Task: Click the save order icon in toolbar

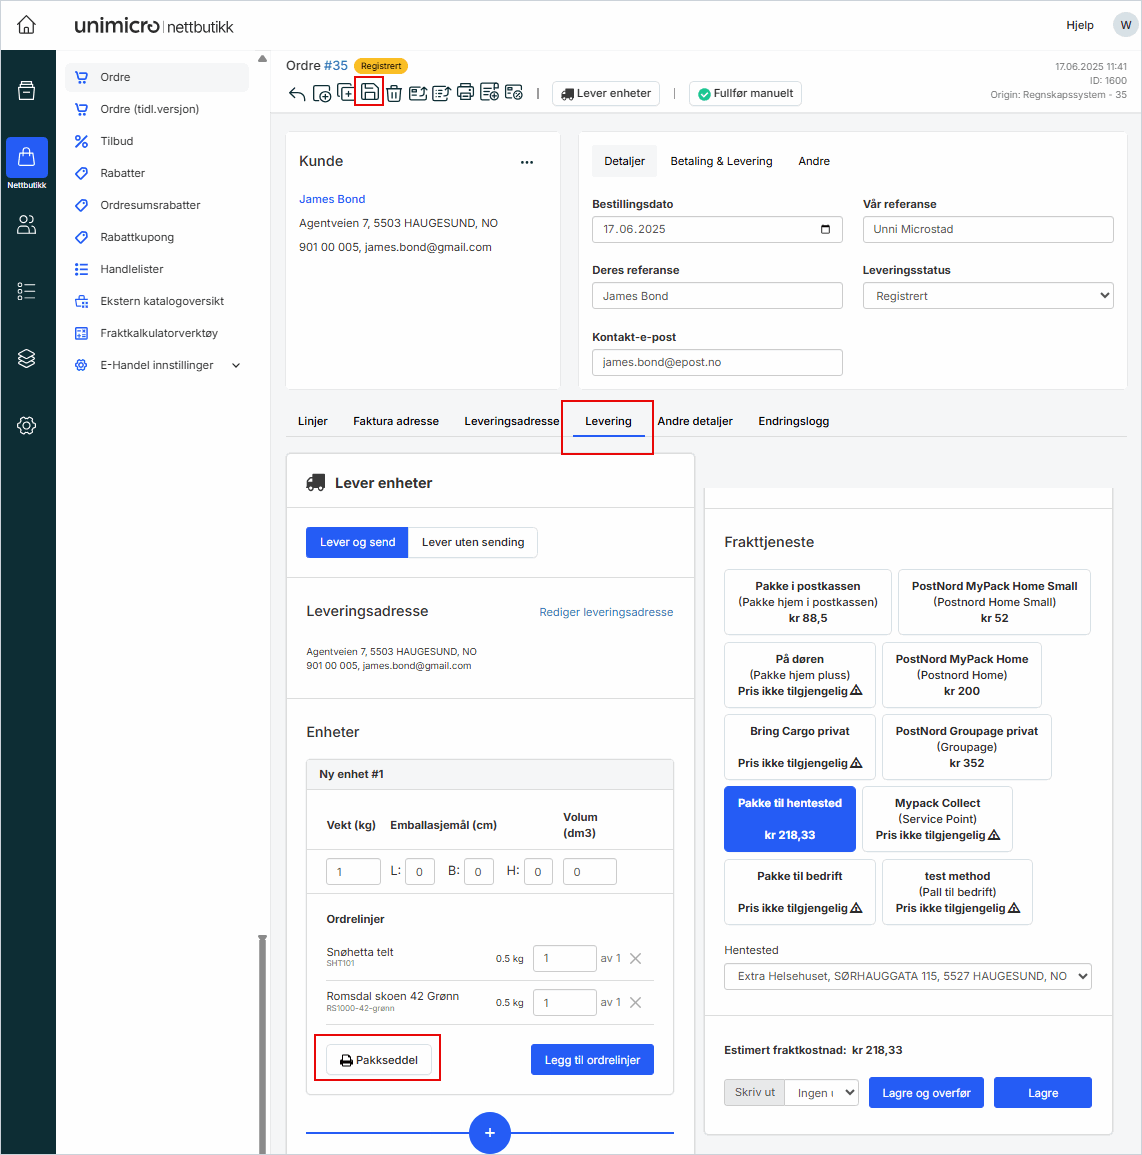Action: point(369,93)
